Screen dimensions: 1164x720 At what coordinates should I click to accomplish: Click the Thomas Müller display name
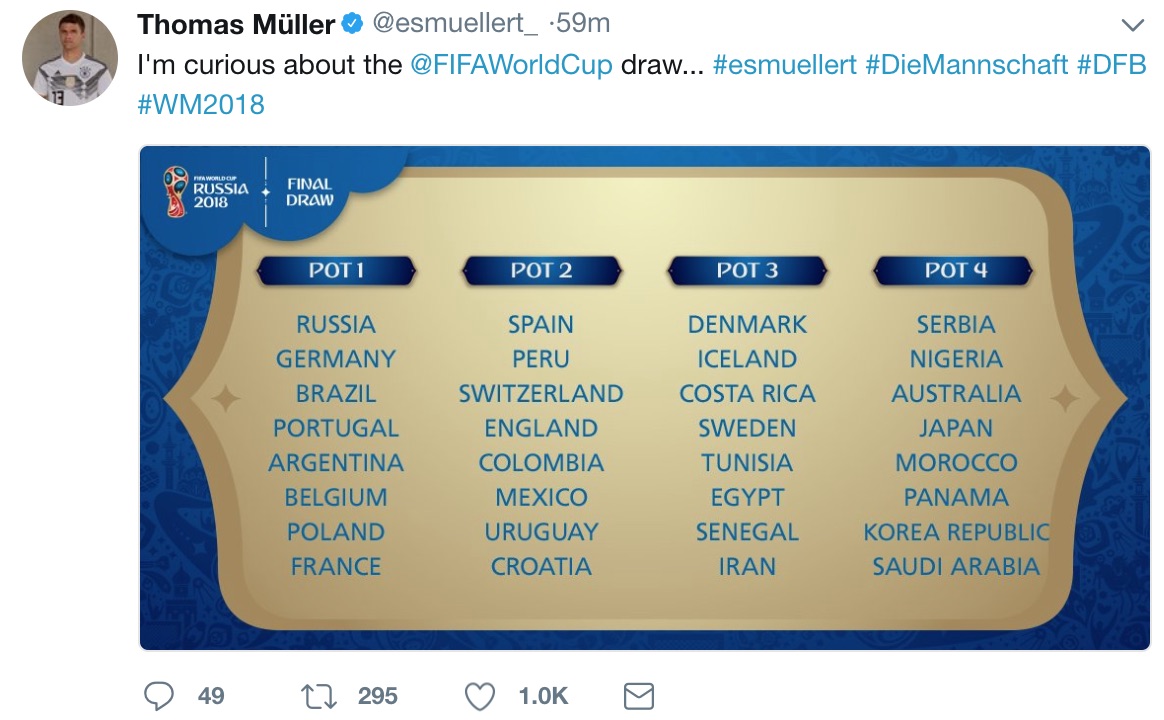pyautogui.click(x=236, y=25)
